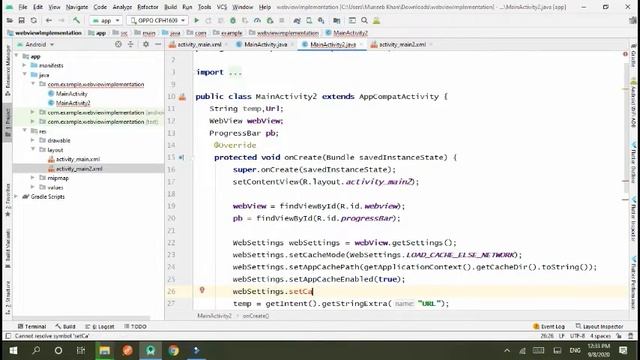Click the webviewimplementation breadcrumb in navigation bar
Image resolution: width=640 pixels, height=360 pixels.
(287, 33)
